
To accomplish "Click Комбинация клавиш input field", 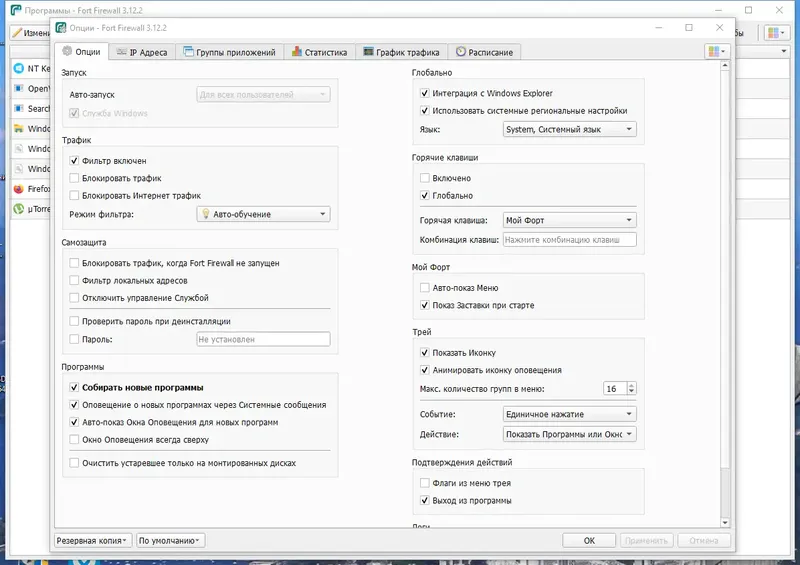I will point(569,239).
